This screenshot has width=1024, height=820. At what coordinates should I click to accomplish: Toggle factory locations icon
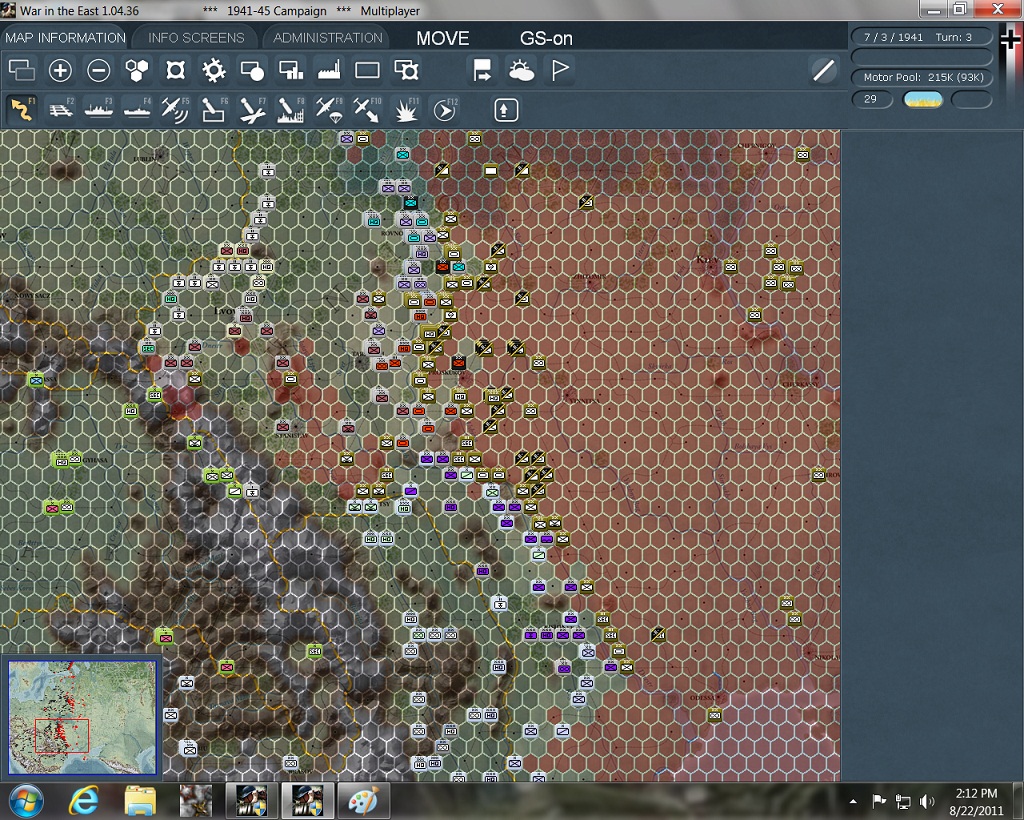(329, 70)
